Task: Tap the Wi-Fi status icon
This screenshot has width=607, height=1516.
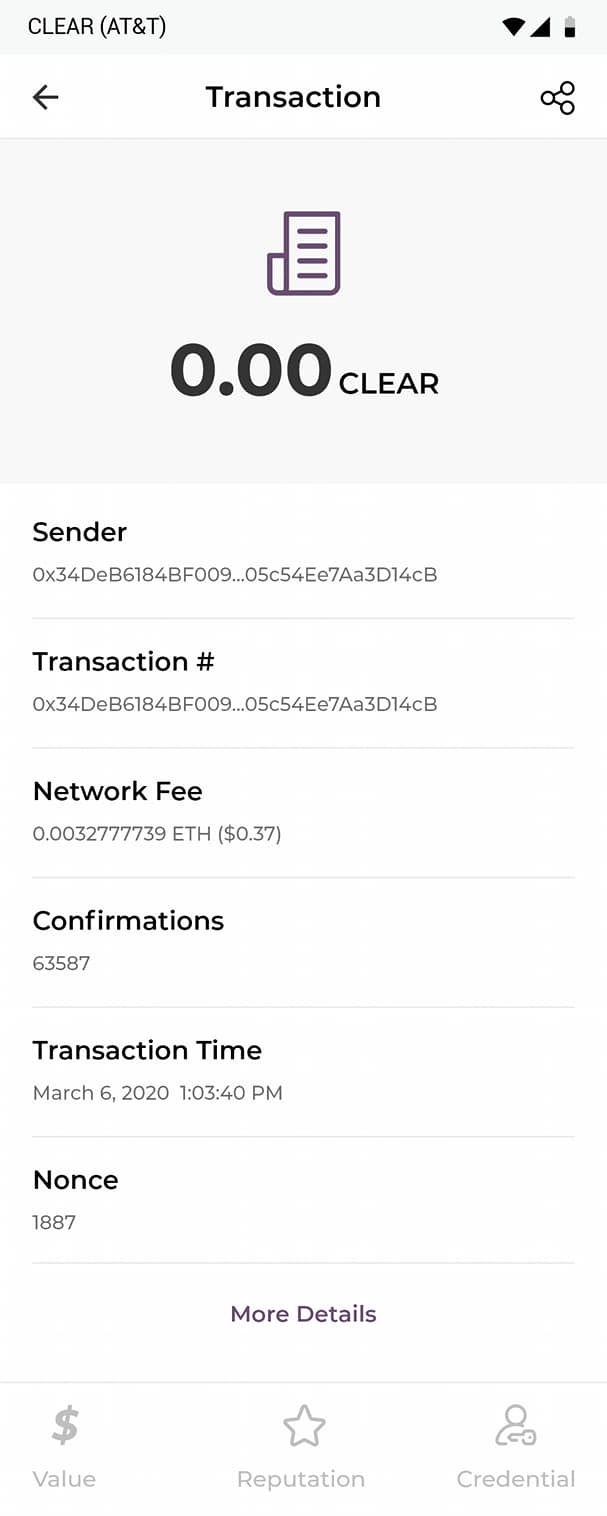Action: 513,27
